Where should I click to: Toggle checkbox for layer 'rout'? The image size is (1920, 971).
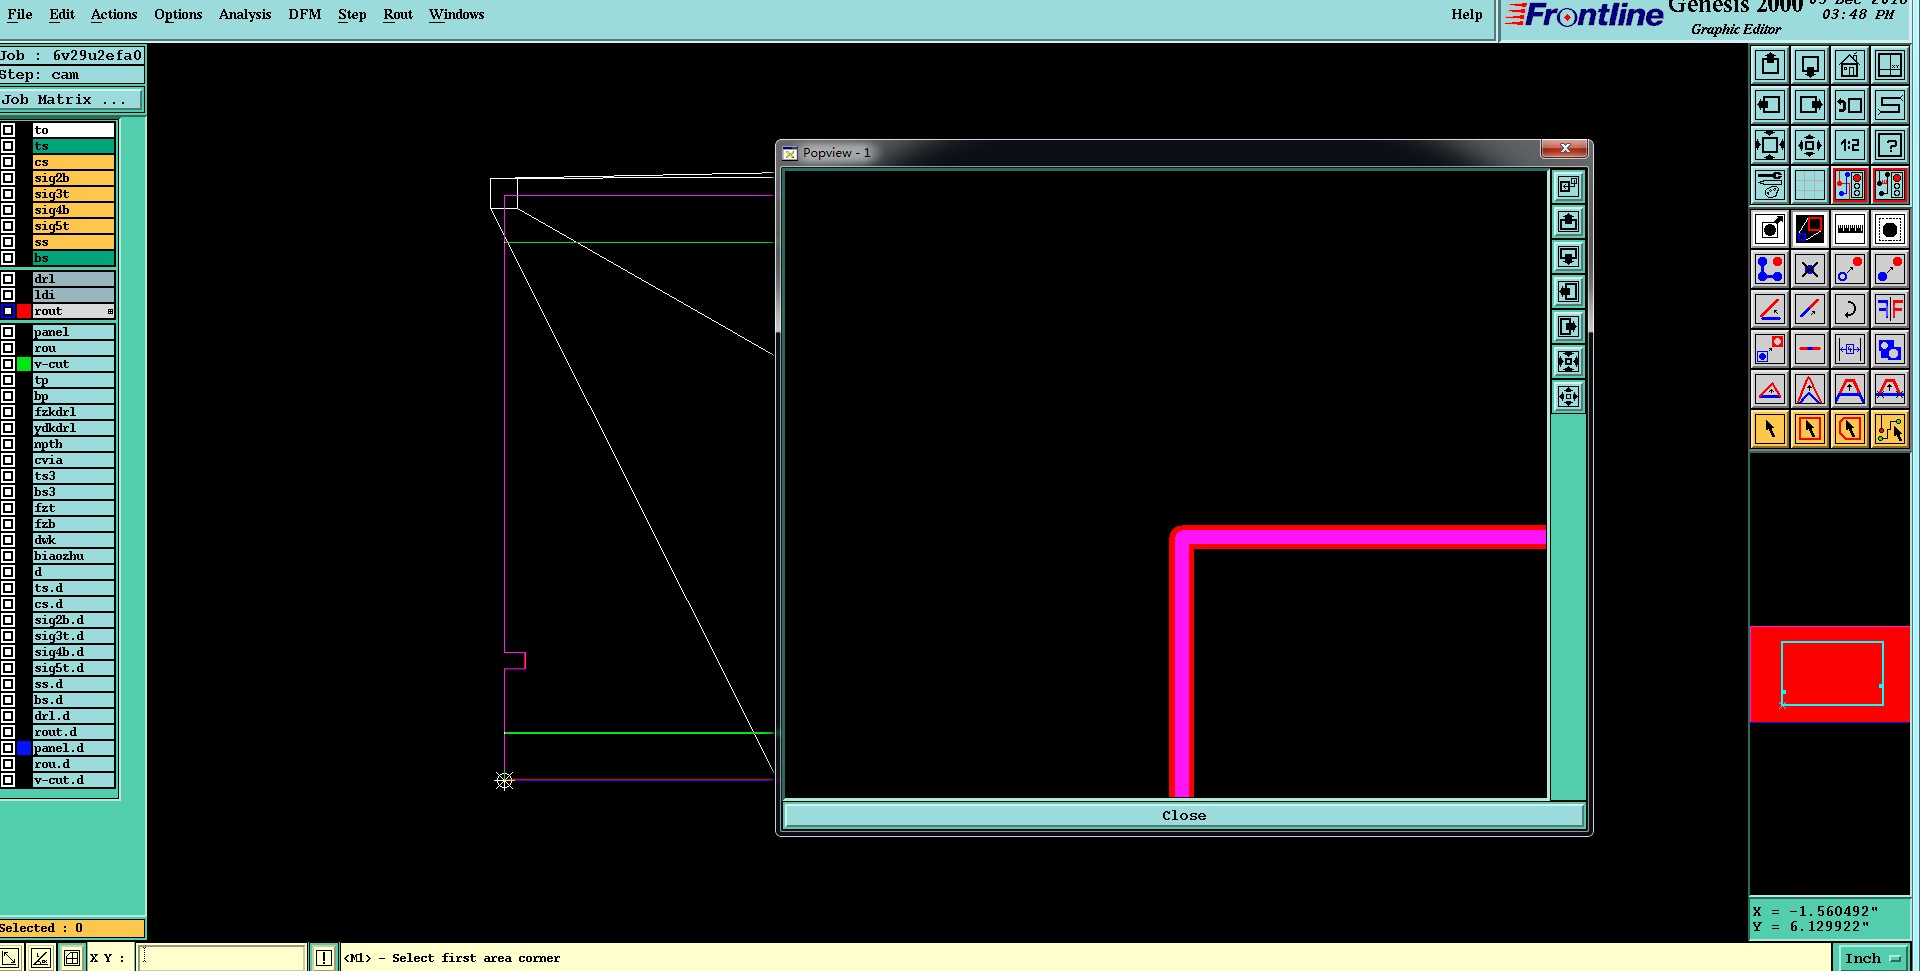tap(8, 311)
